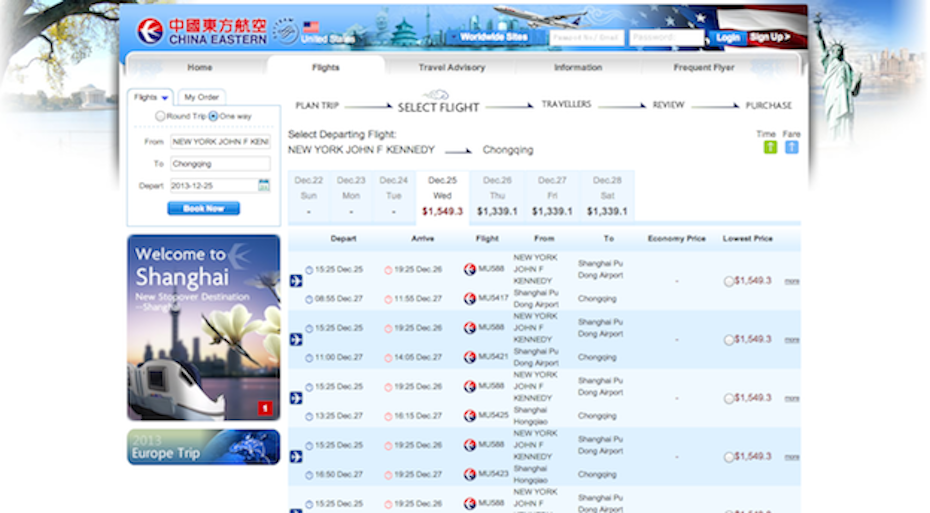Image resolution: width=930 pixels, height=513 pixels.
Task: Select the Round Trip radio button
Action: (160, 116)
